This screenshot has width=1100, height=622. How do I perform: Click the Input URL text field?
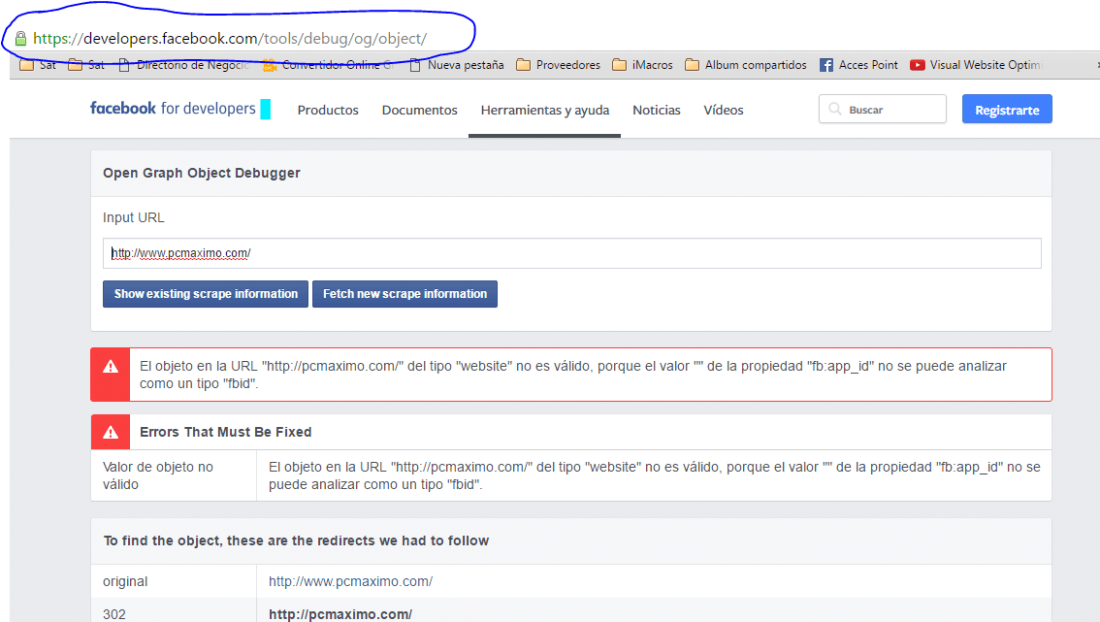tap(572, 253)
